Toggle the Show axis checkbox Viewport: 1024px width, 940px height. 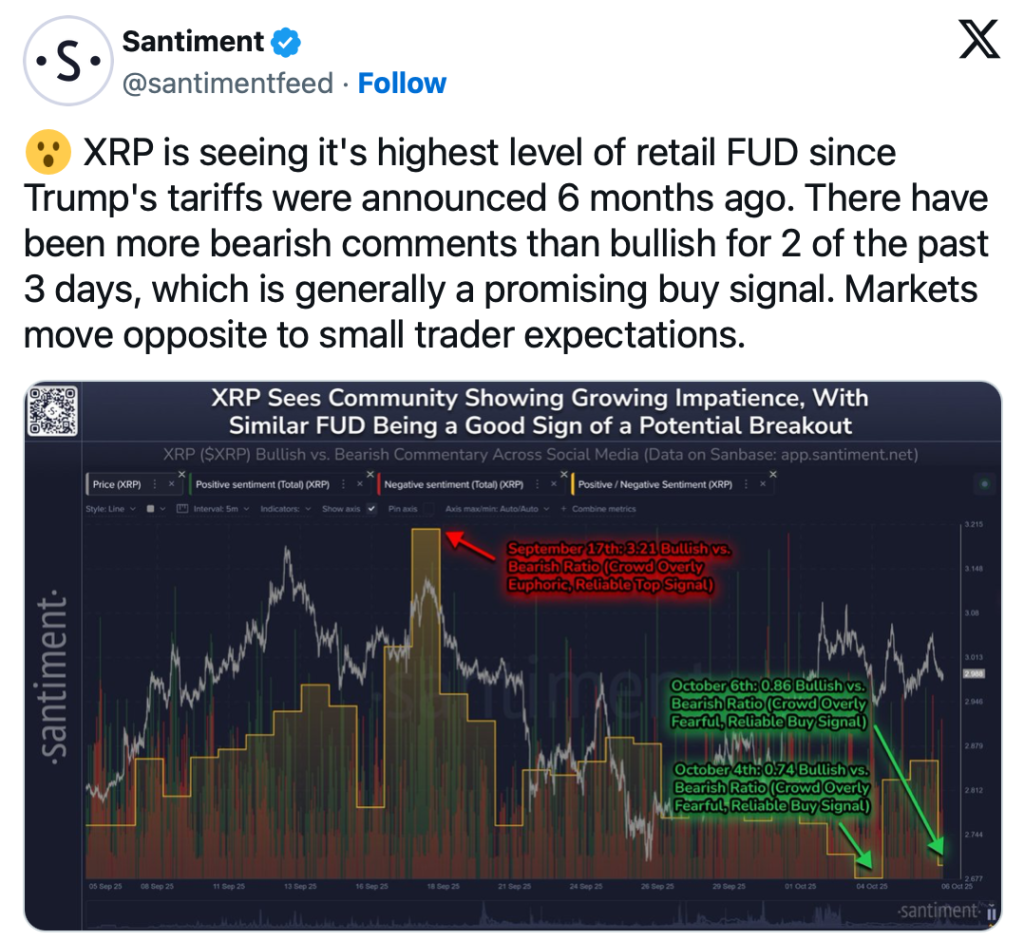click(372, 509)
